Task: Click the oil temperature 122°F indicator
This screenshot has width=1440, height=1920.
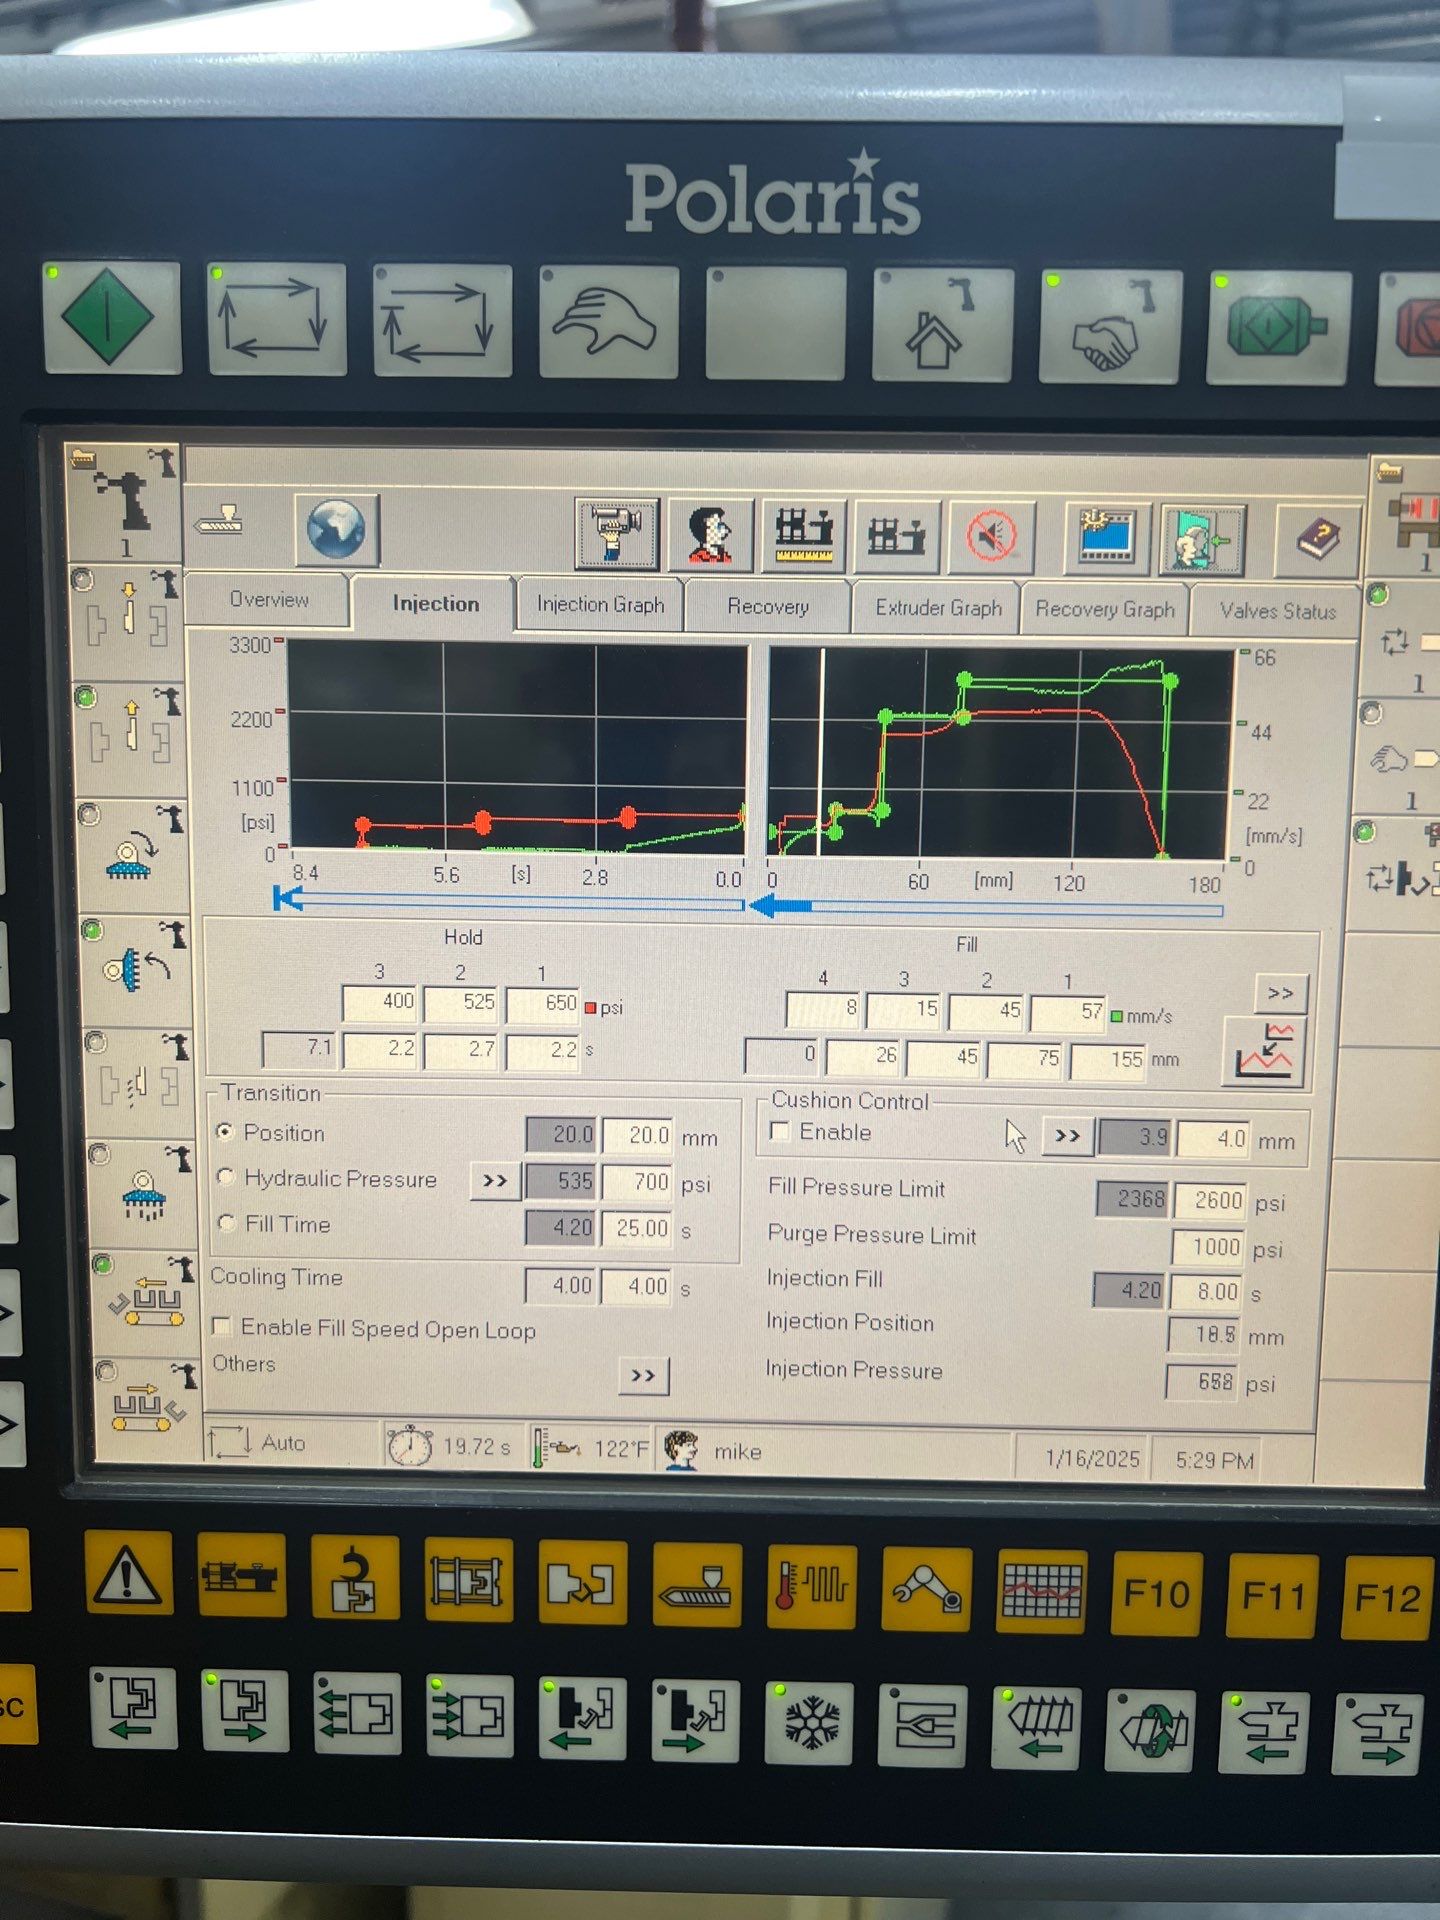Action: coord(591,1447)
